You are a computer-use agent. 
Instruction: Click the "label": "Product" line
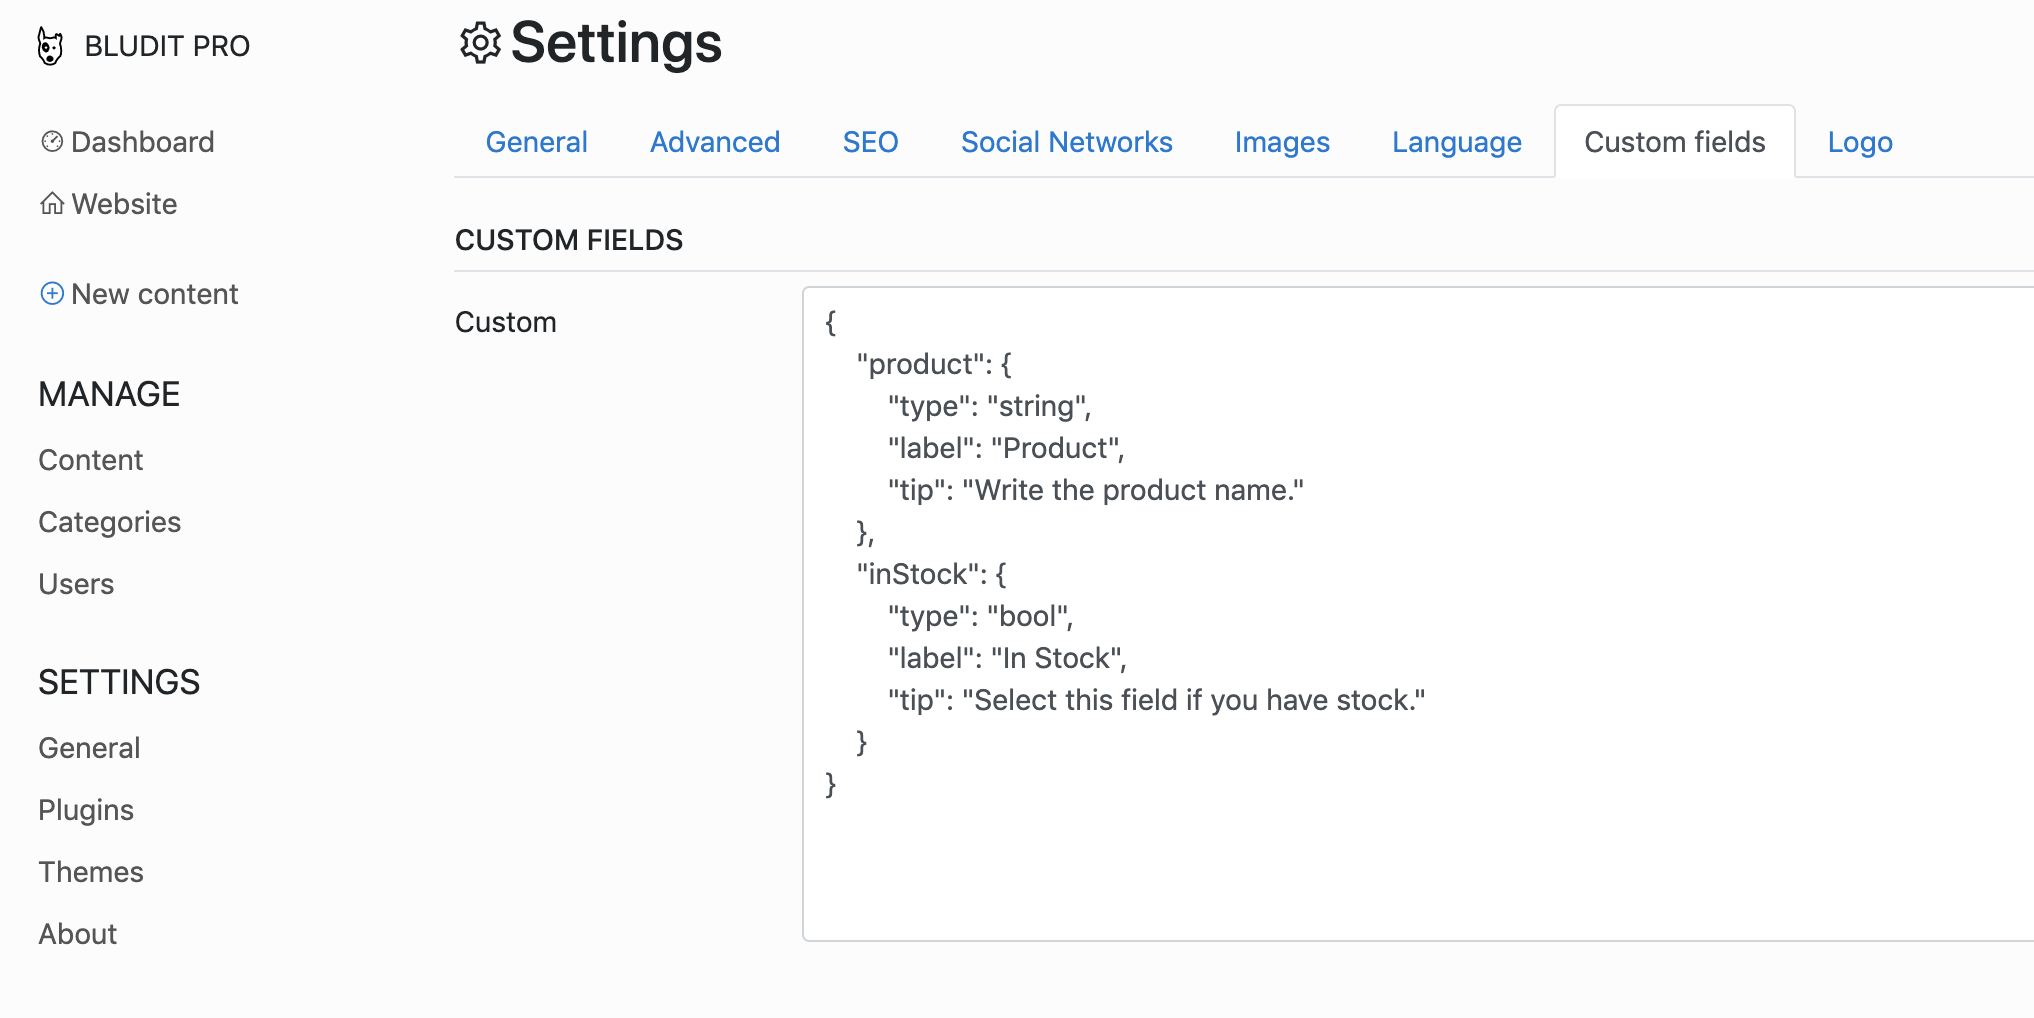click(x=1006, y=448)
